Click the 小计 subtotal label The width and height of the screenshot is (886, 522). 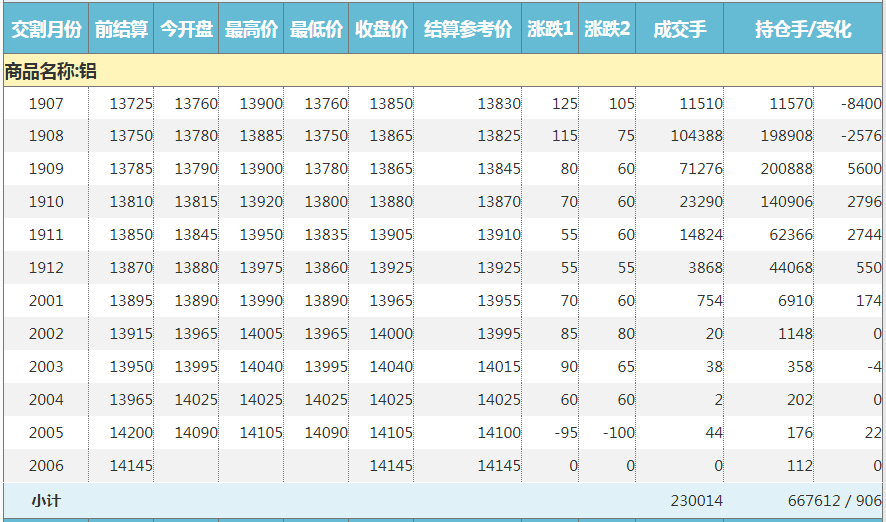46,500
